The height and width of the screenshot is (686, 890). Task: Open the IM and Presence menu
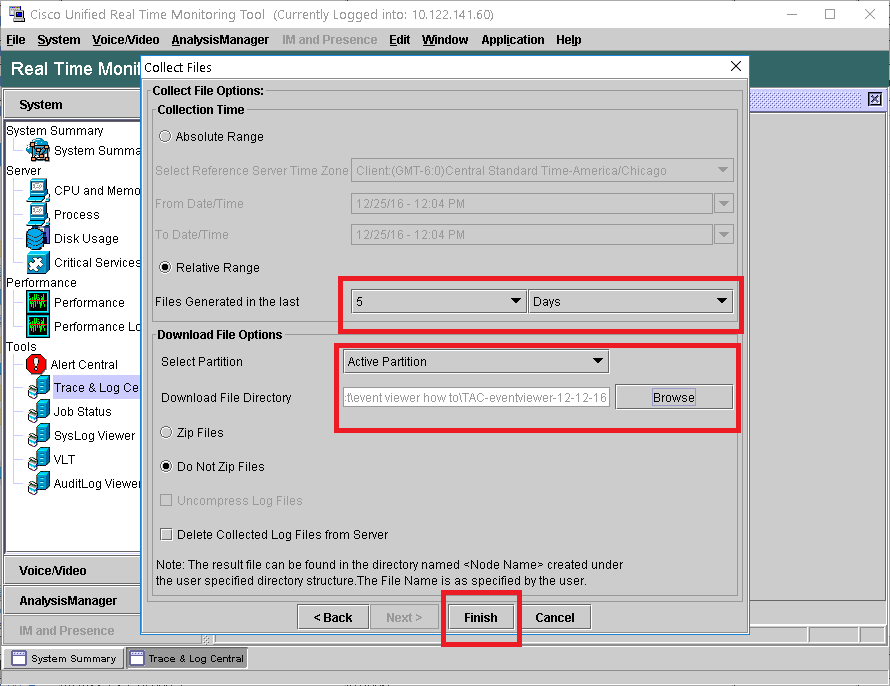click(329, 40)
